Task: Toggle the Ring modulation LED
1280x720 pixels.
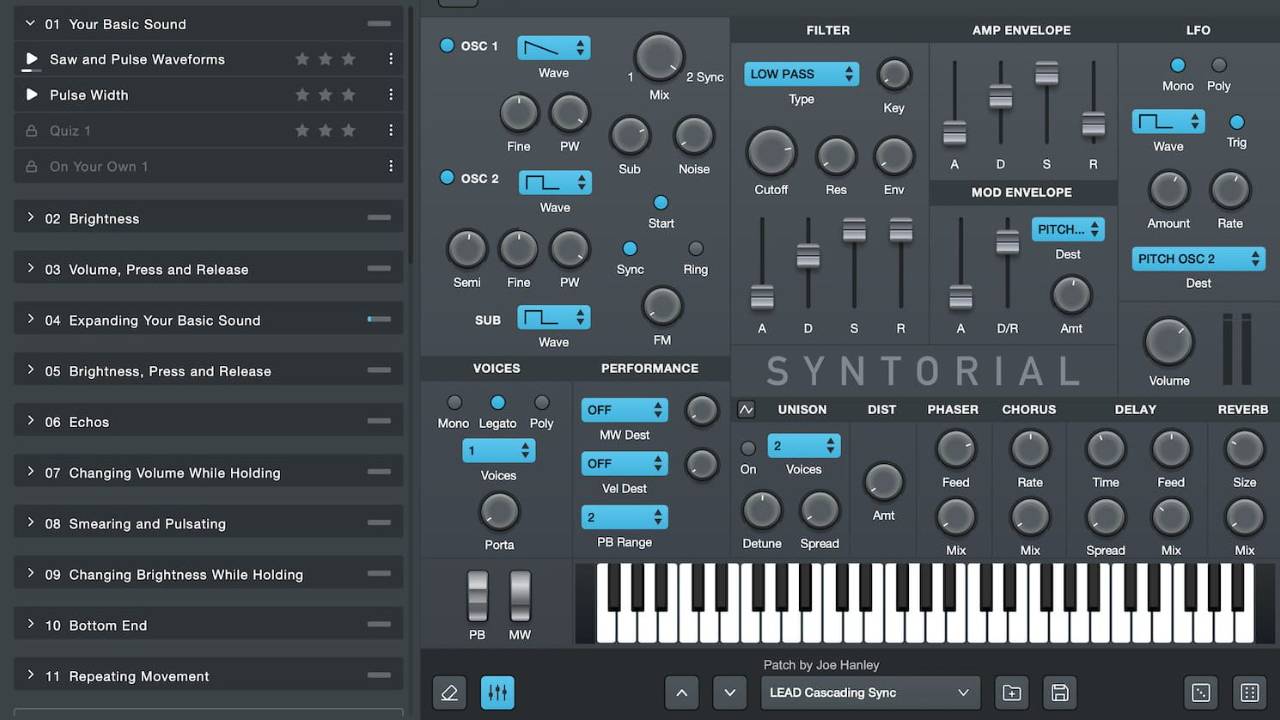Action: (696, 248)
